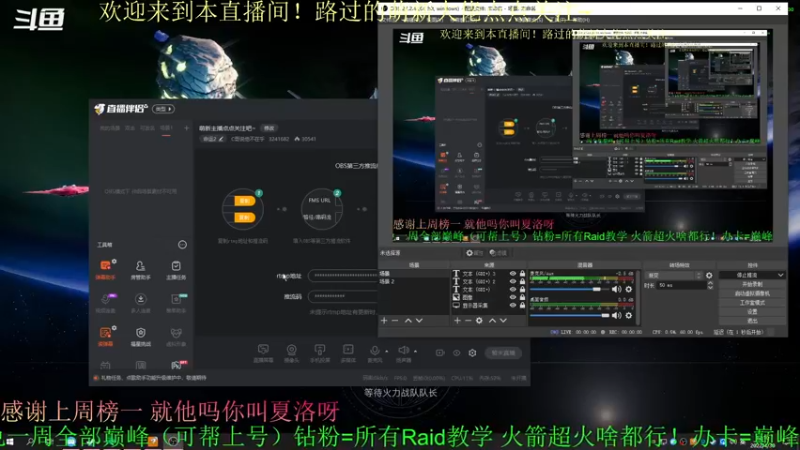Click 设置 in OBS controls
Image resolution: width=800 pixels, height=450 pixels.
[752, 312]
